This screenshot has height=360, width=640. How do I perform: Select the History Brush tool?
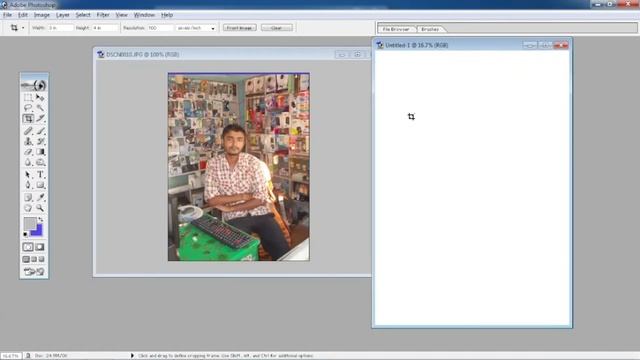click(x=40, y=141)
